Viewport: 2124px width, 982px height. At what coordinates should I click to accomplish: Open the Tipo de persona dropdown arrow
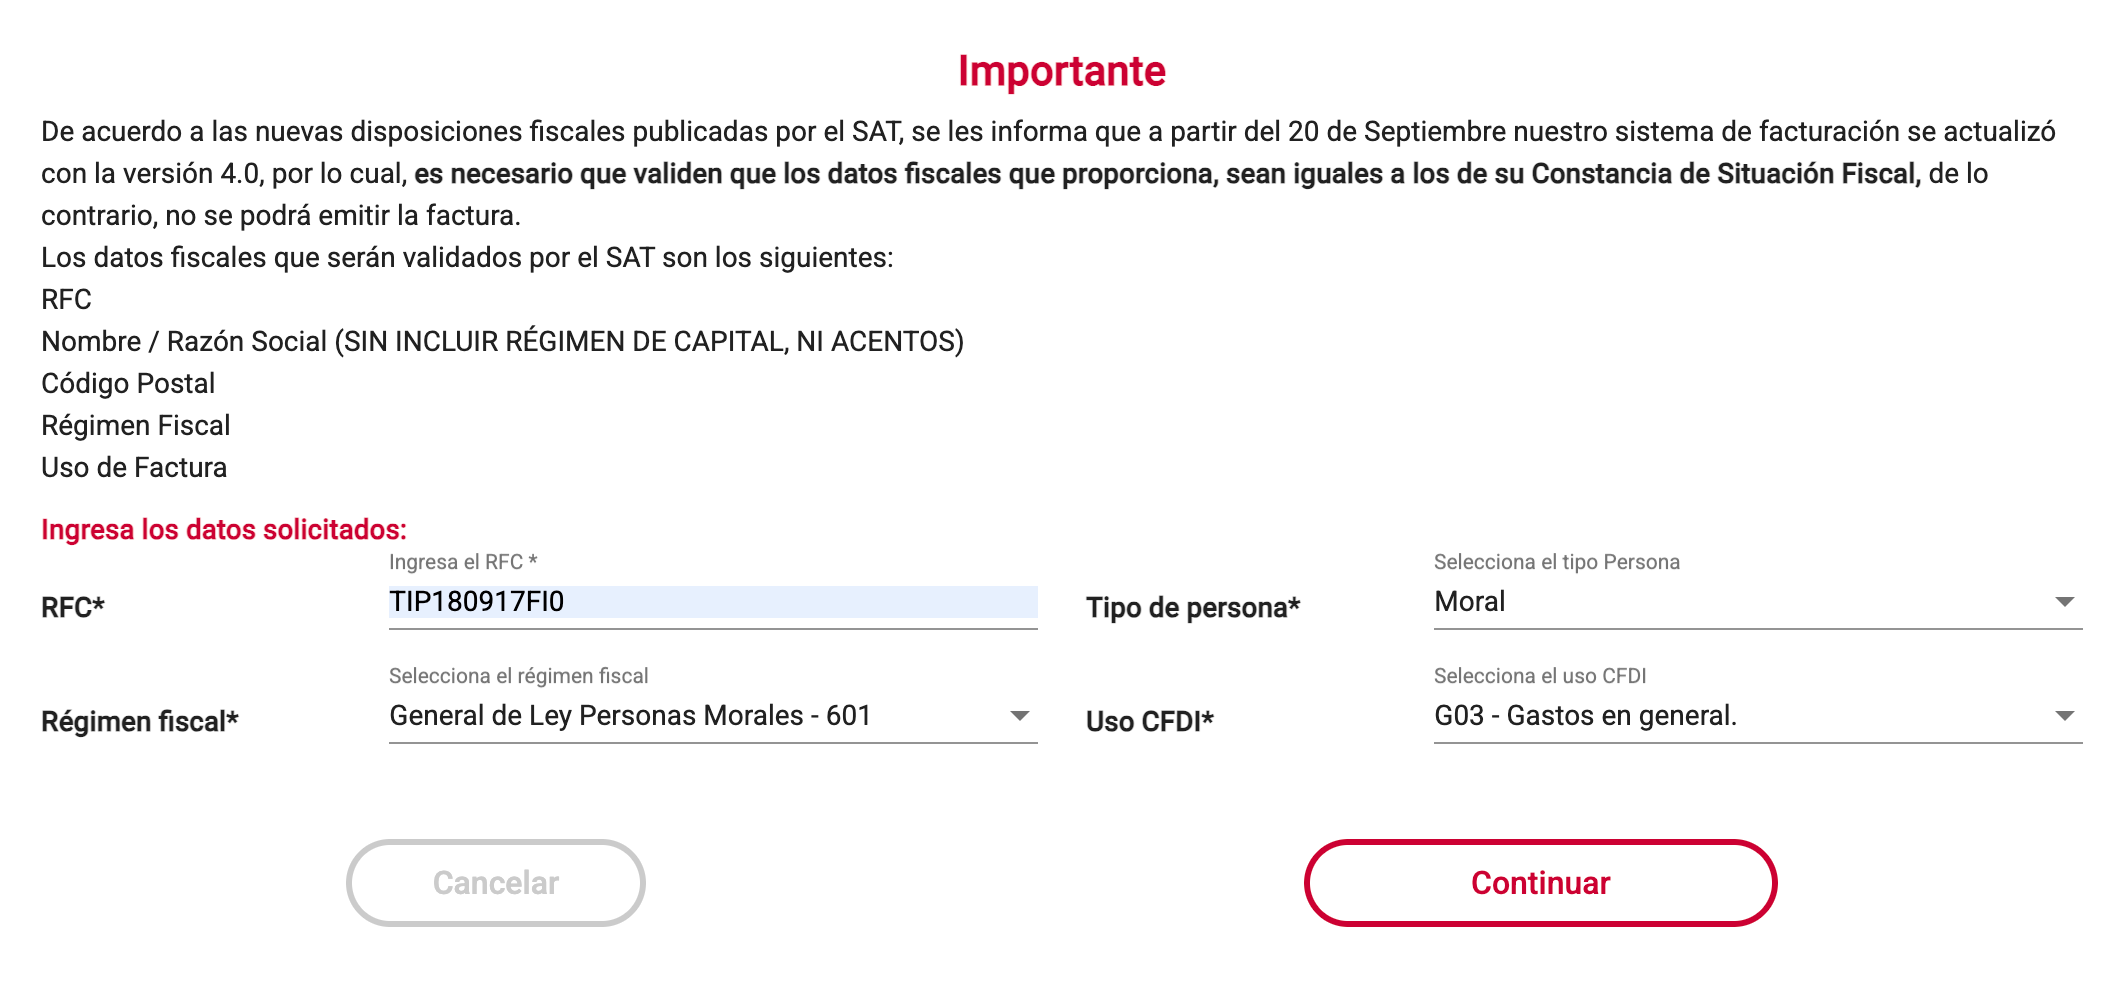(x=2064, y=601)
